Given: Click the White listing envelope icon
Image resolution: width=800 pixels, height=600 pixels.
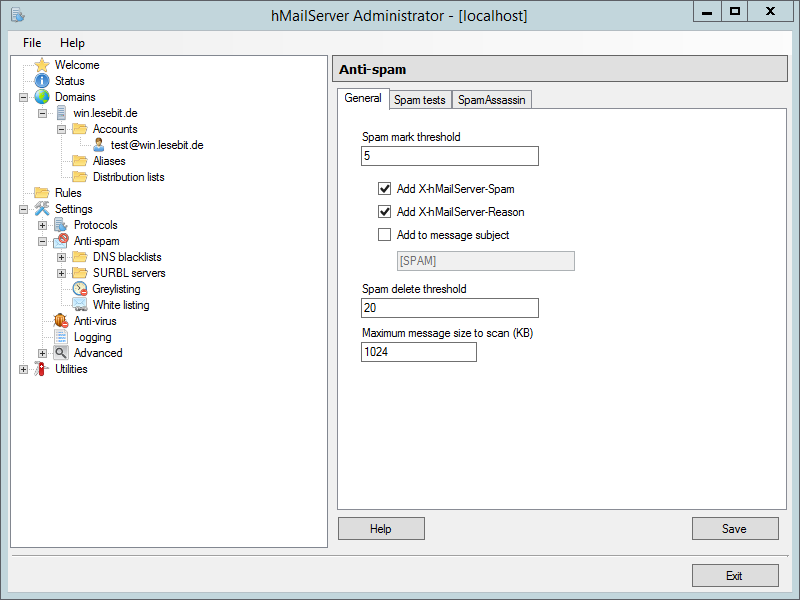Looking at the screenshot, I should [x=80, y=305].
